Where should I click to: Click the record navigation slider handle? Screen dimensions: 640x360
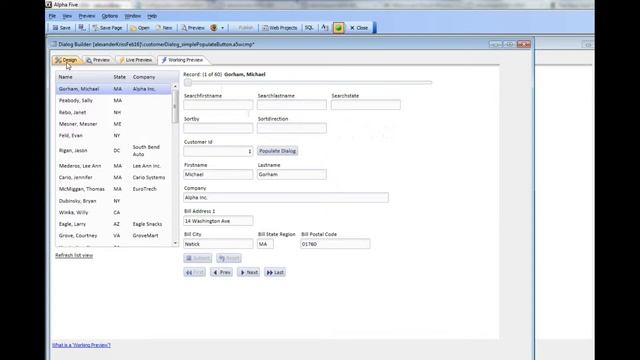[188, 82]
